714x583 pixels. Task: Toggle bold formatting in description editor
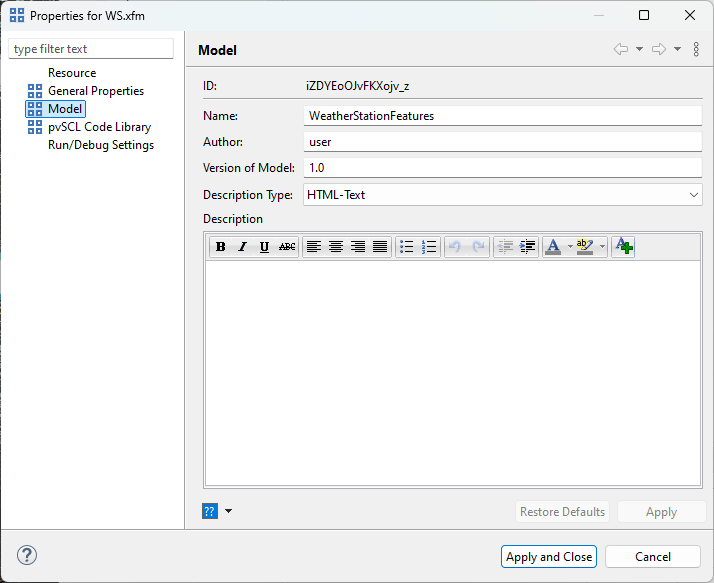[x=220, y=247]
